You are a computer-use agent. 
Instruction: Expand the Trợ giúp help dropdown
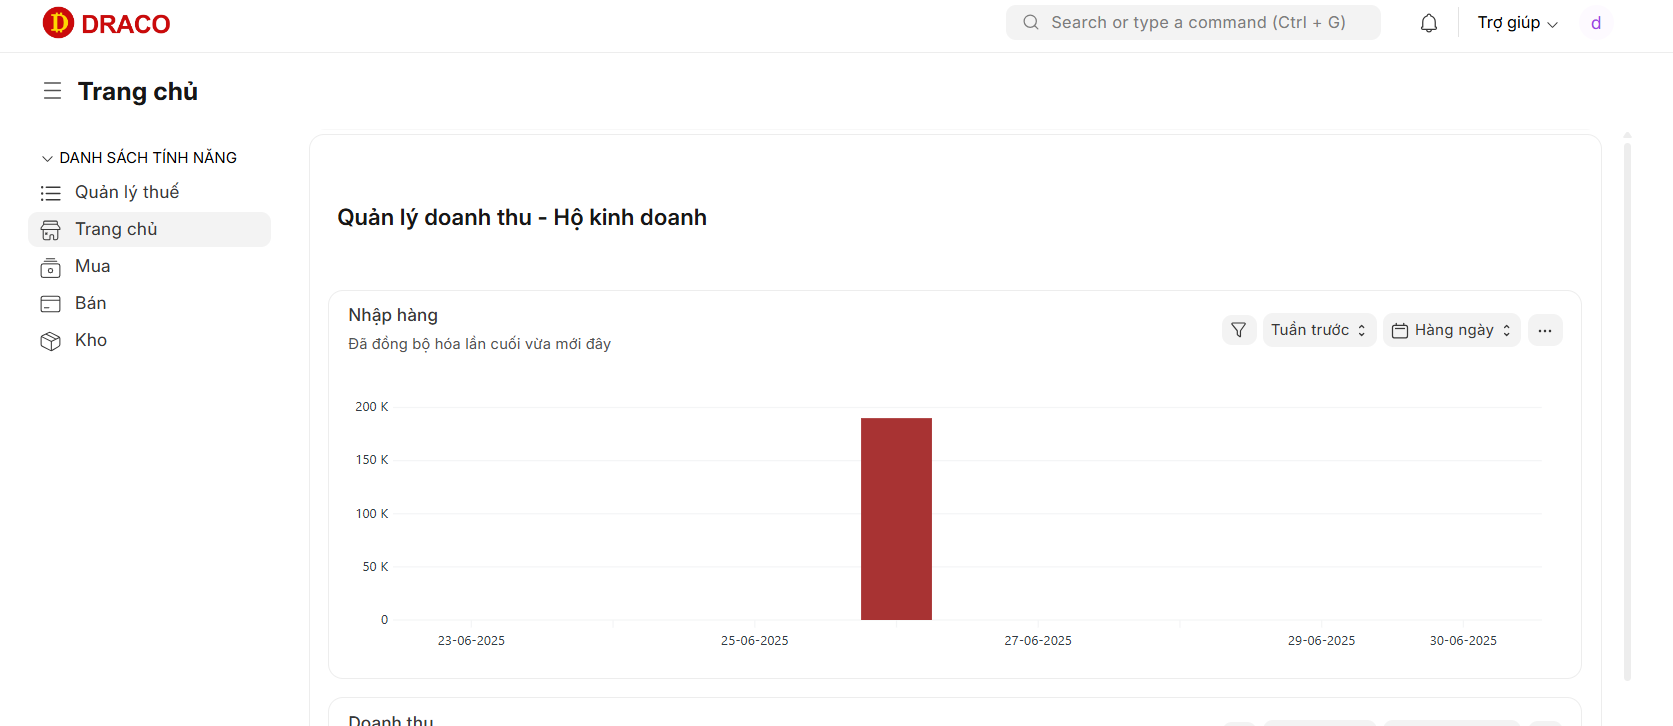pyautogui.click(x=1517, y=23)
